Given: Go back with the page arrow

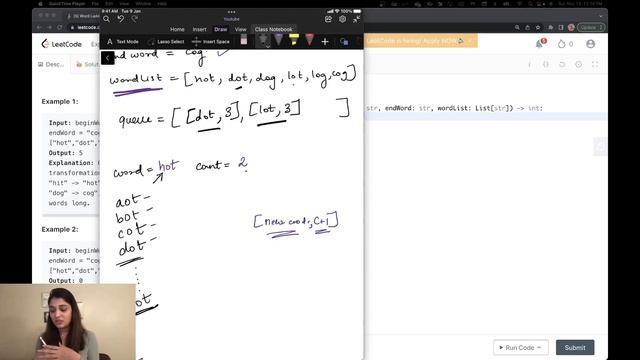Looking at the screenshot, I should pos(107,58).
